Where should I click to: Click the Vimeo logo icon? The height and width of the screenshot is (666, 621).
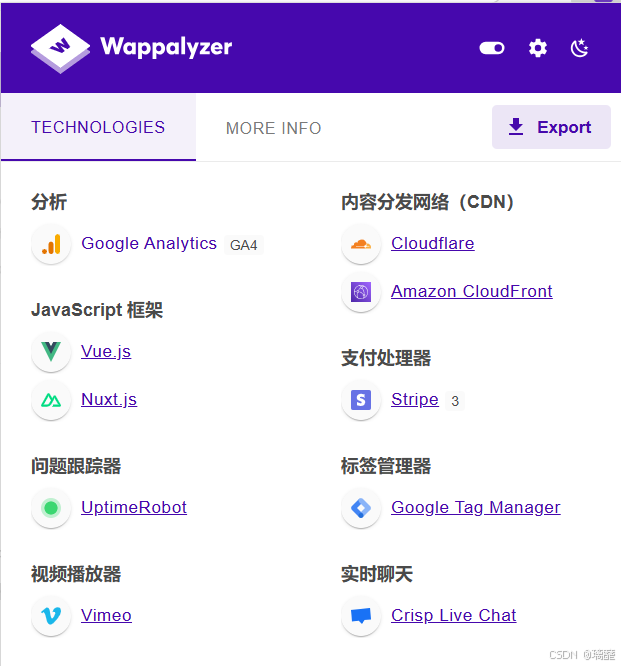click(x=51, y=616)
